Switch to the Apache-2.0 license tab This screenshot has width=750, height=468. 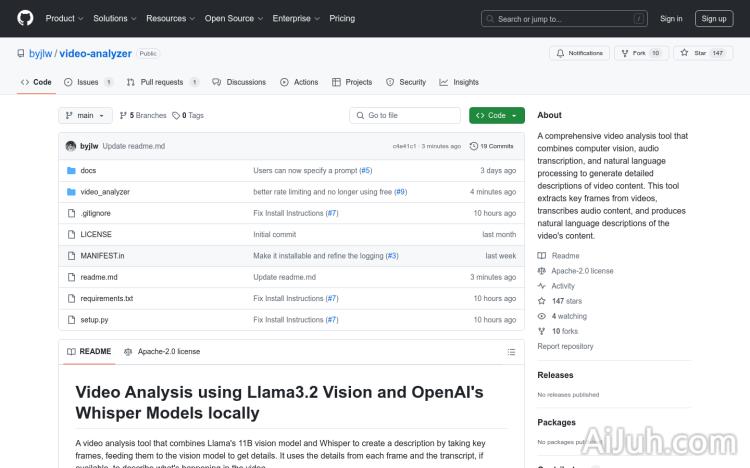pos(162,352)
